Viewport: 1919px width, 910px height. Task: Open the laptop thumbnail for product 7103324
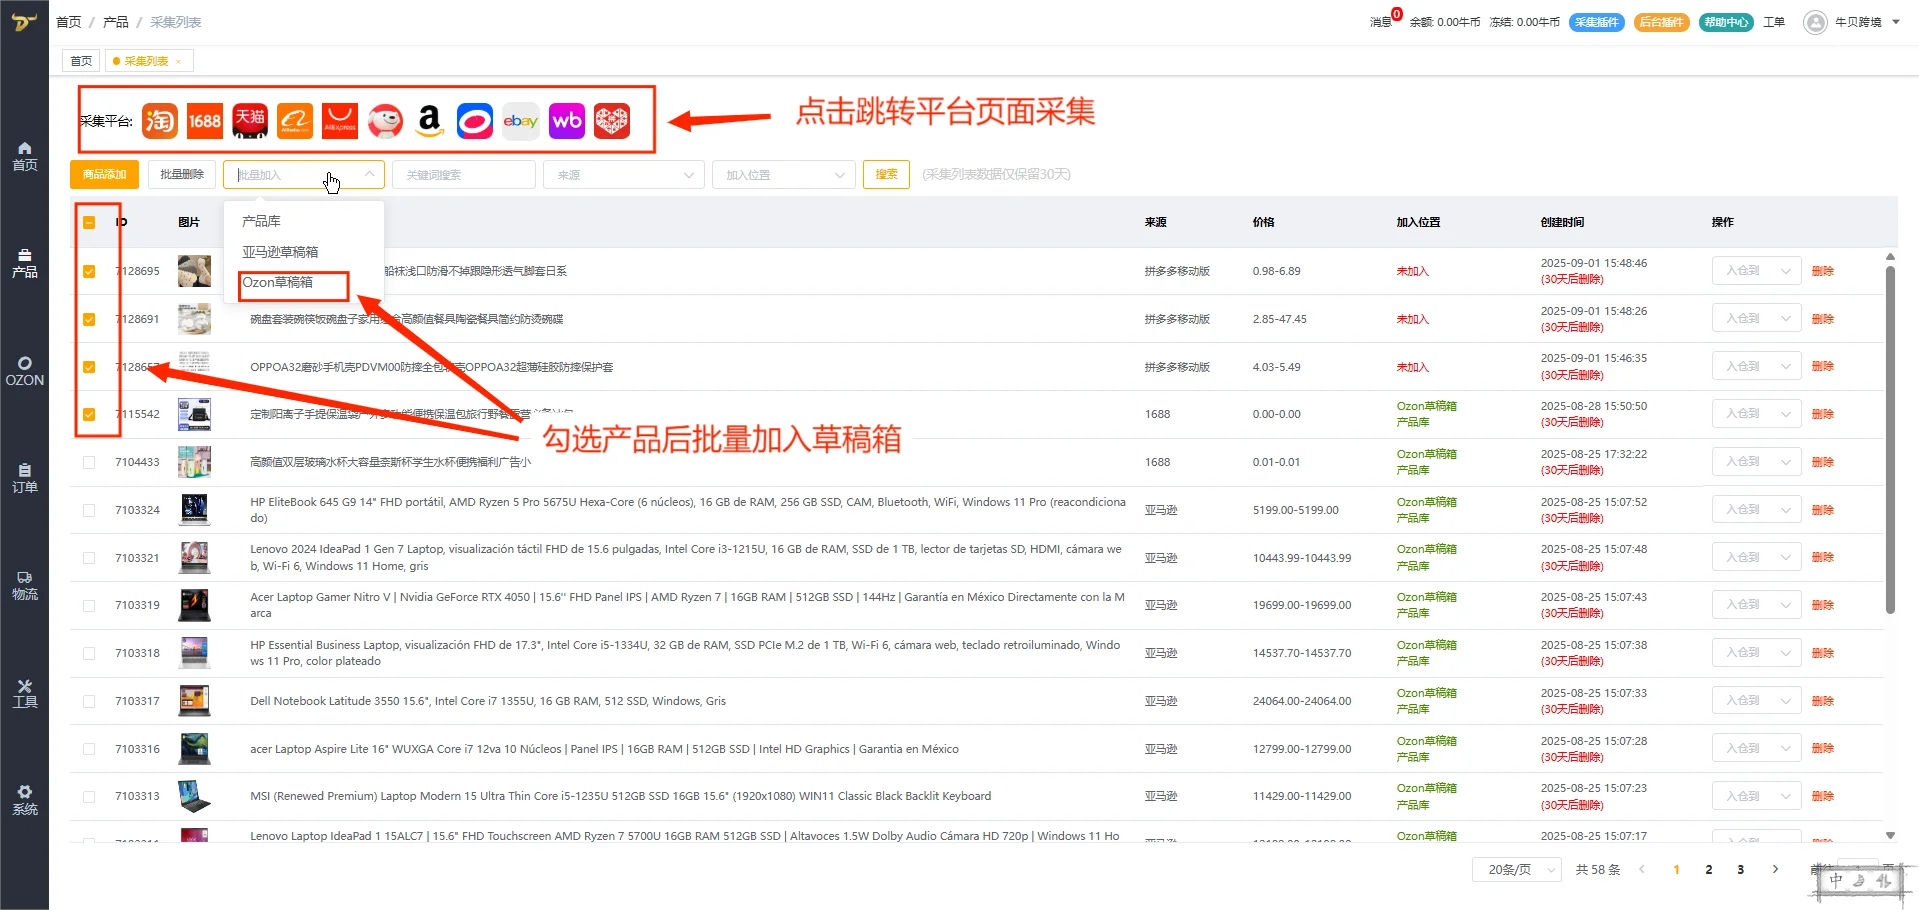(x=194, y=510)
